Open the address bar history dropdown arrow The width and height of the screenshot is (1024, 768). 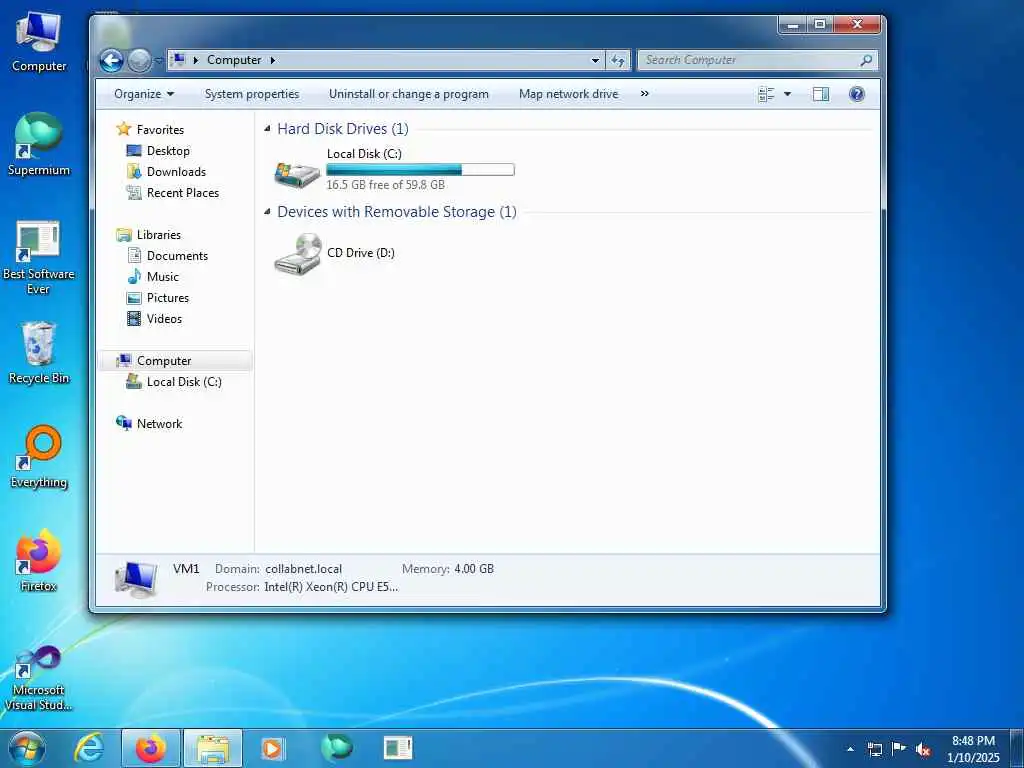click(x=595, y=60)
